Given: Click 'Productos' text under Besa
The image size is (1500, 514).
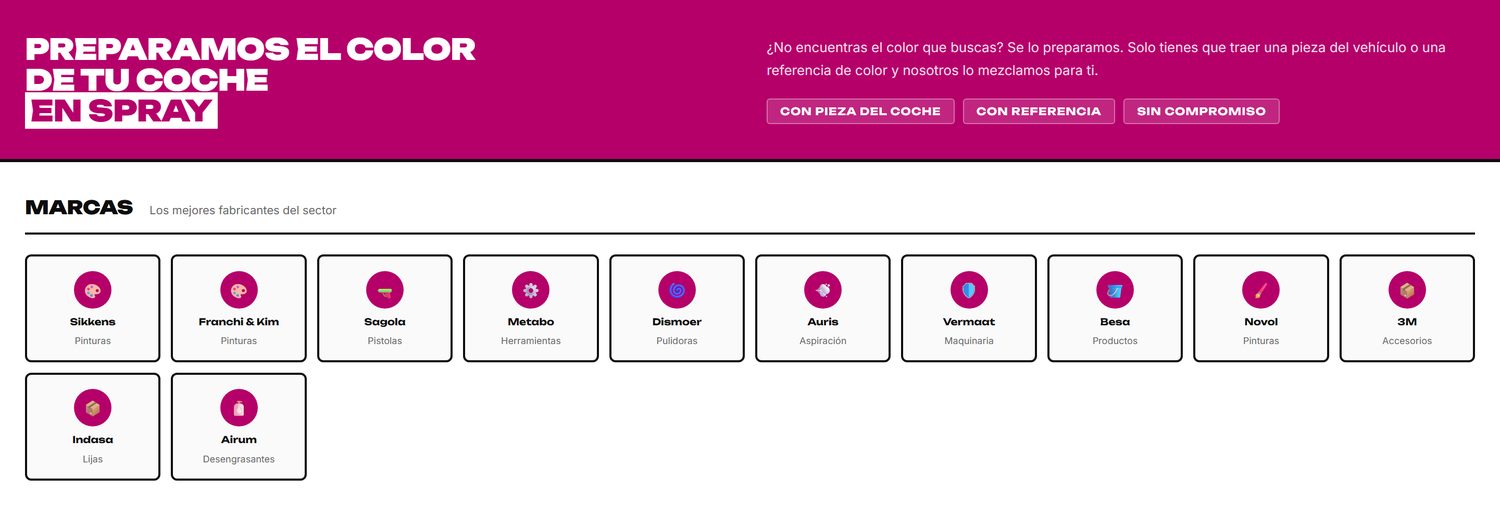Looking at the screenshot, I should 1115,341.
